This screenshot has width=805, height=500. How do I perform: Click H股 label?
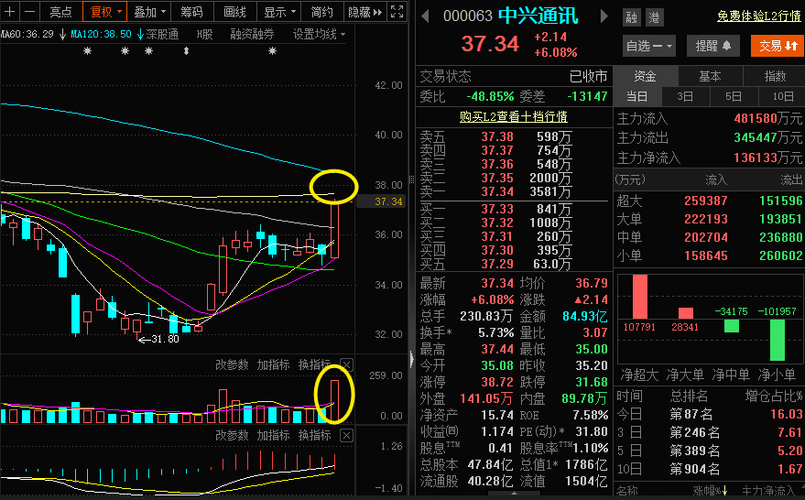pyautogui.click(x=204, y=34)
